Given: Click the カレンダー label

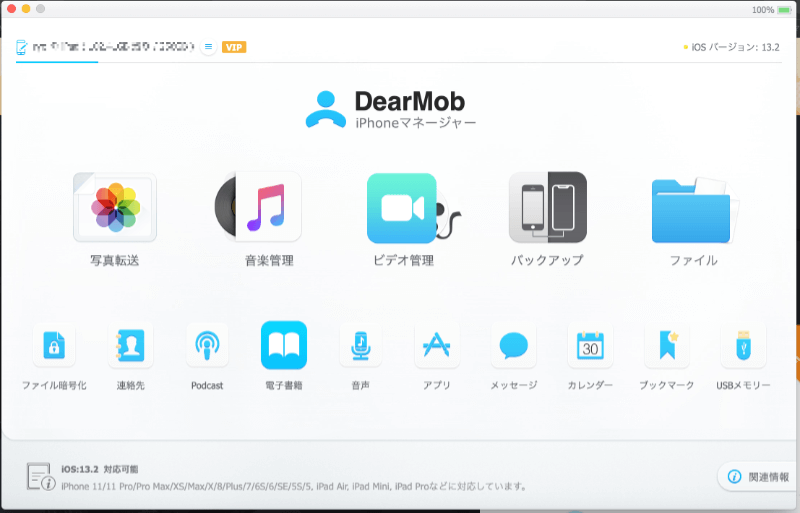Looking at the screenshot, I should (590, 385).
